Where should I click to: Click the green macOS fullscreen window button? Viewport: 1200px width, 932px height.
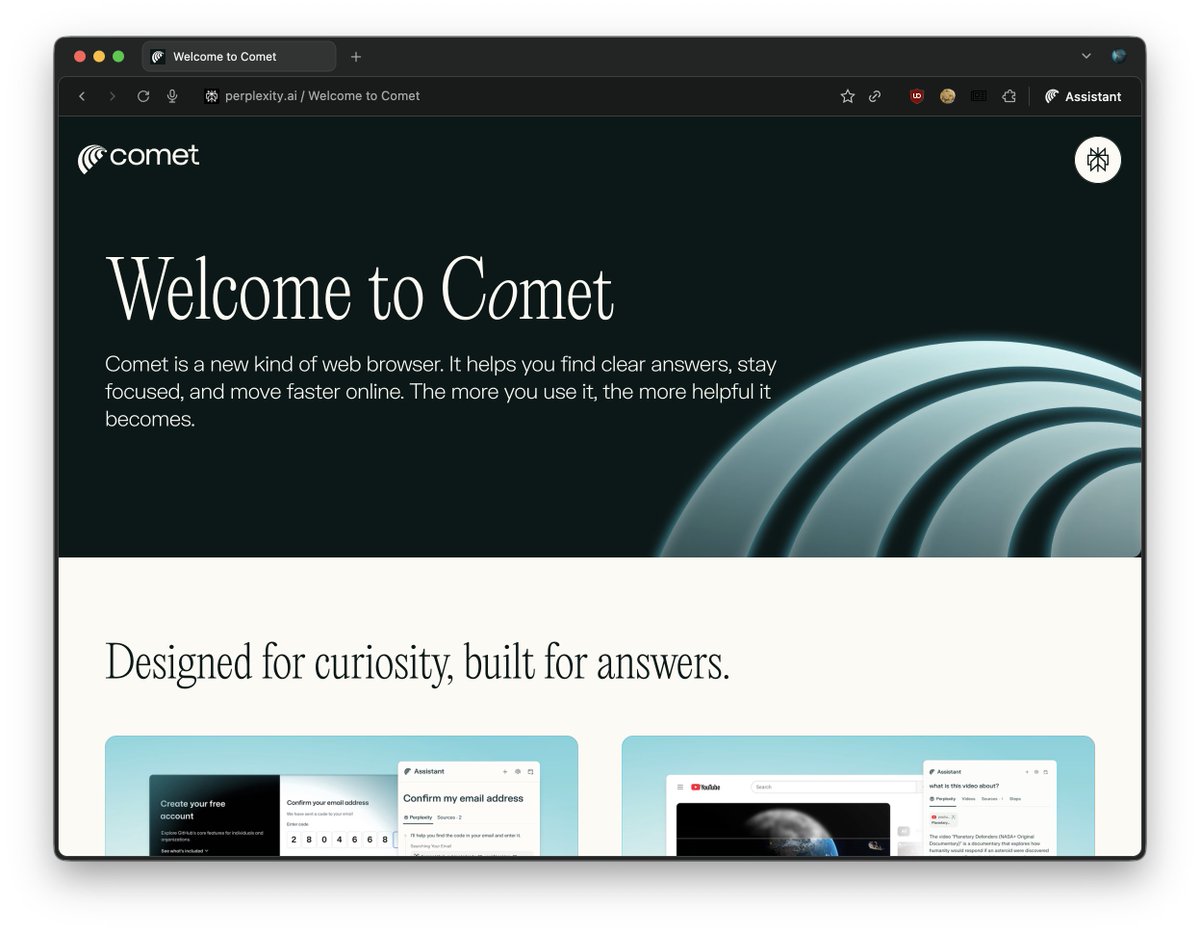click(118, 56)
